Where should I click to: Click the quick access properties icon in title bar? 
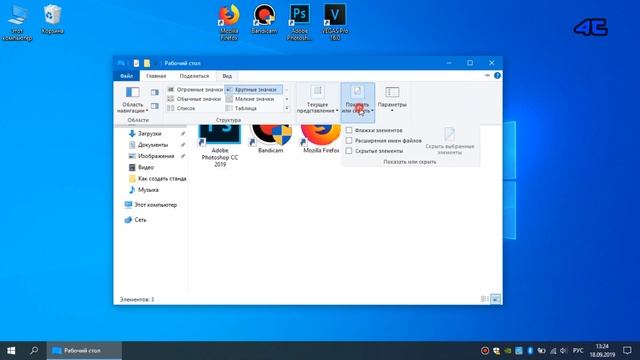(136, 63)
